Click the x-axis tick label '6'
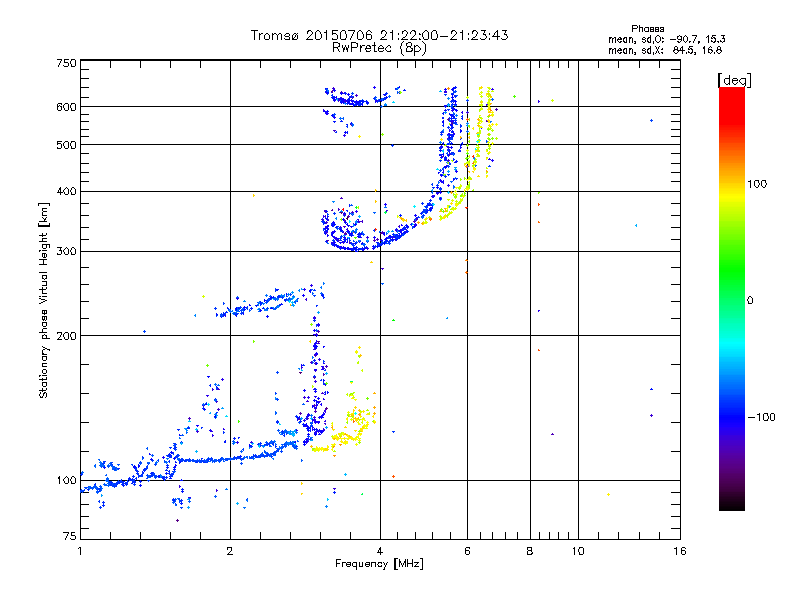 tap(467, 551)
